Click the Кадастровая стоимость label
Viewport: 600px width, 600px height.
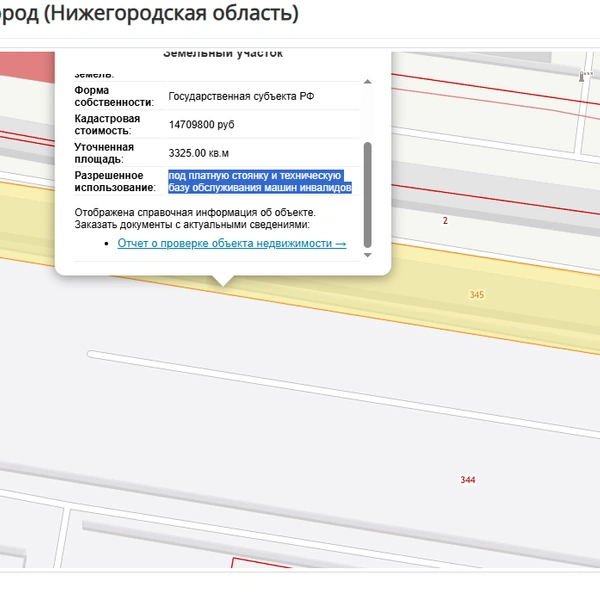(x=107, y=125)
